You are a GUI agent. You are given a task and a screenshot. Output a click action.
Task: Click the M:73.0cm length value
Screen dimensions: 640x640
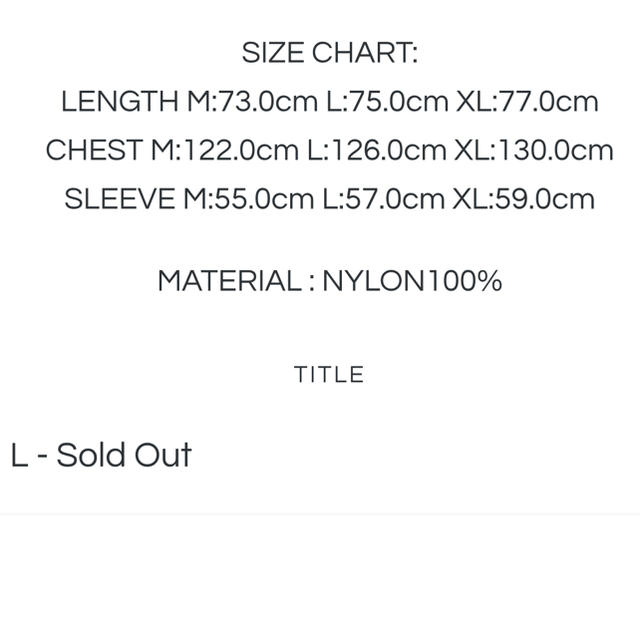[x=252, y=101]
